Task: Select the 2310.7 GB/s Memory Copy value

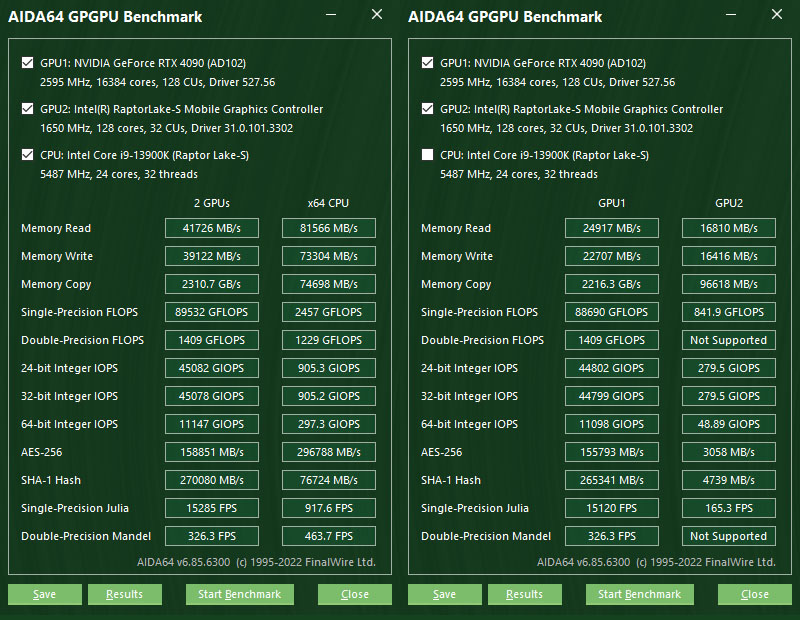Action: [x=212, y=284]
